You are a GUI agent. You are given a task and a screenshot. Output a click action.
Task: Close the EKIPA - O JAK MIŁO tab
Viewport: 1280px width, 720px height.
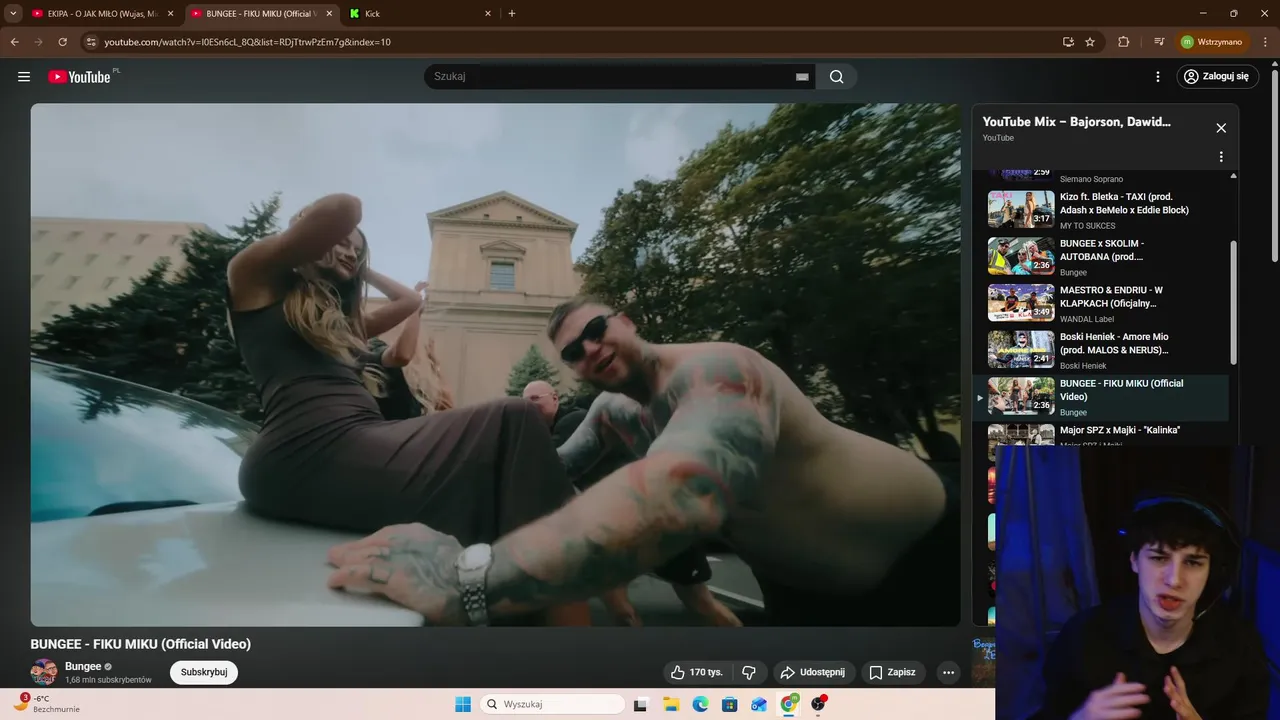(170, 14)
